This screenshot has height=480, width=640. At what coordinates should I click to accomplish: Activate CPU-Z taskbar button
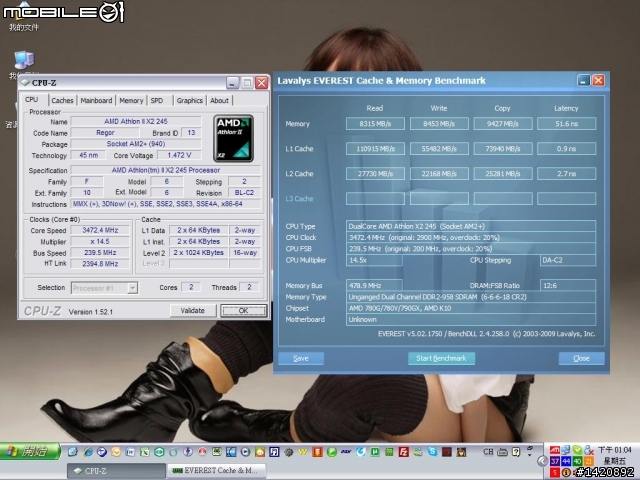(116, 471)
